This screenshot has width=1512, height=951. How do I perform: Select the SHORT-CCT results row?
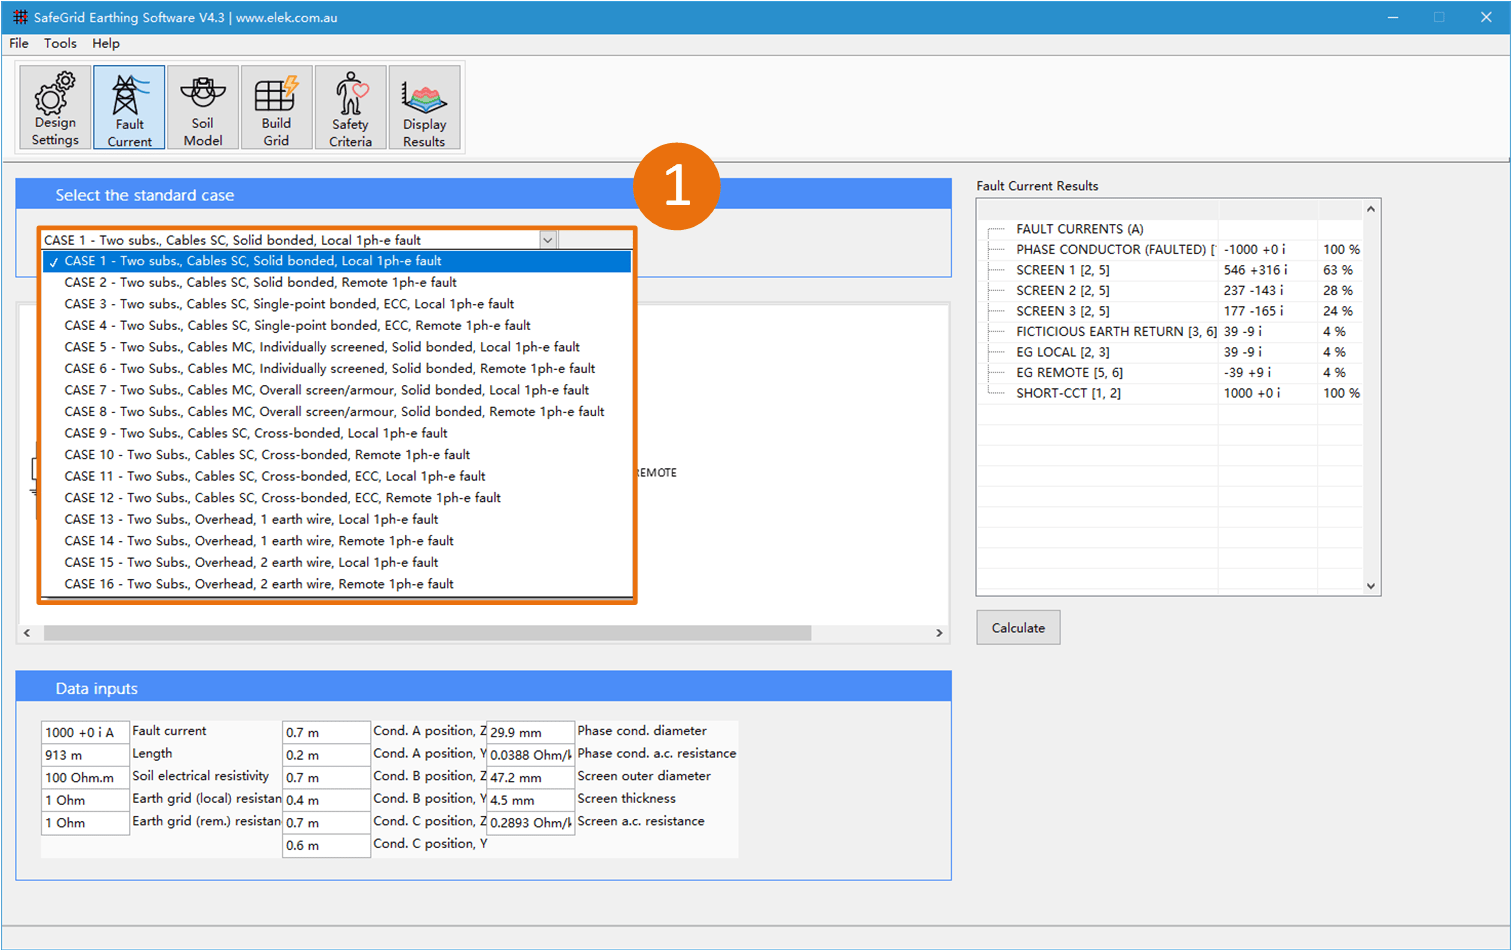coord(1100,393)
